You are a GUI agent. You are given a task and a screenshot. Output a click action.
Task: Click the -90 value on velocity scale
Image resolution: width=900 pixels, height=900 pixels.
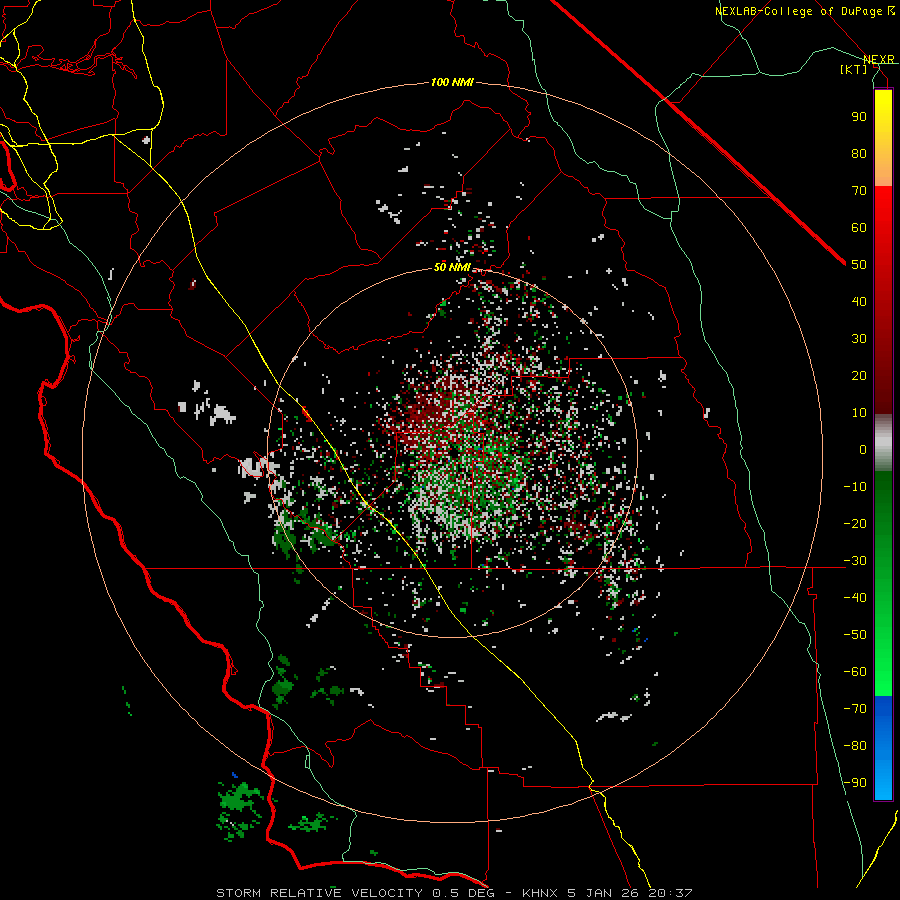pyautogui.click(x=855, y=783)
